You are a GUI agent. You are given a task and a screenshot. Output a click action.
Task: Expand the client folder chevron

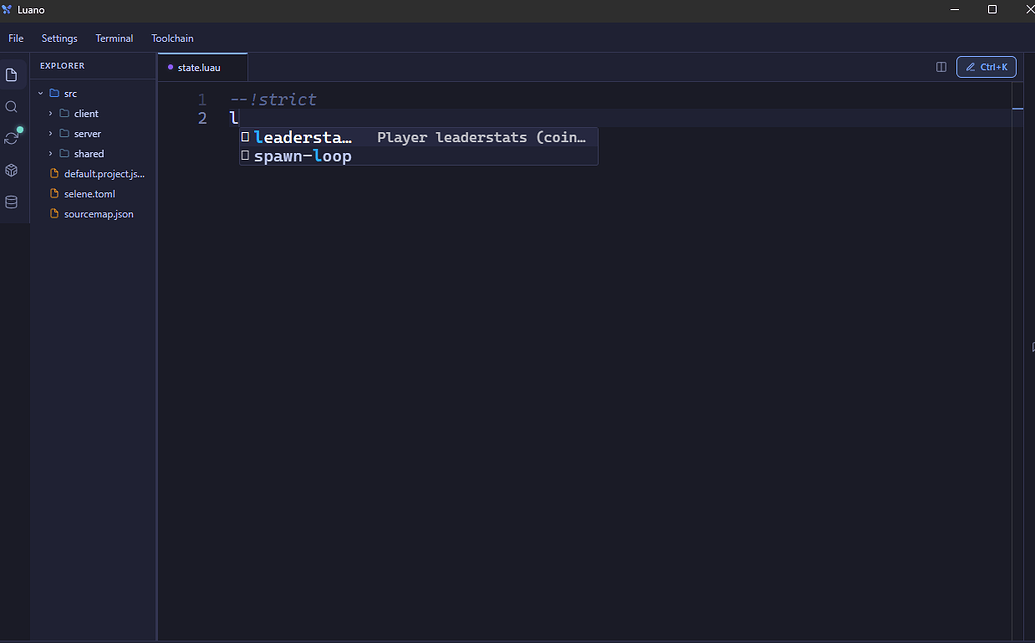[x=51, y=114]
